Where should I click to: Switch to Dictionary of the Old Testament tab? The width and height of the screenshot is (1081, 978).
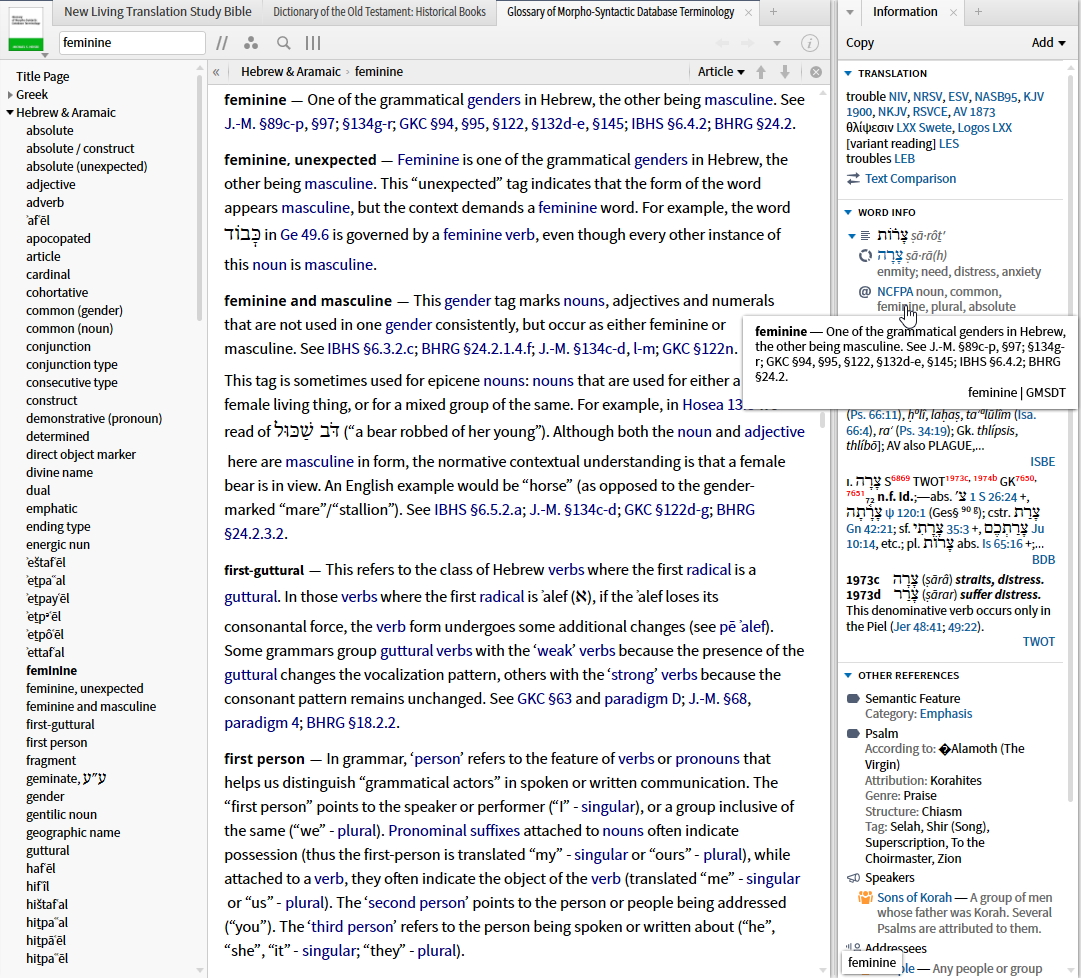click(379, 12)
